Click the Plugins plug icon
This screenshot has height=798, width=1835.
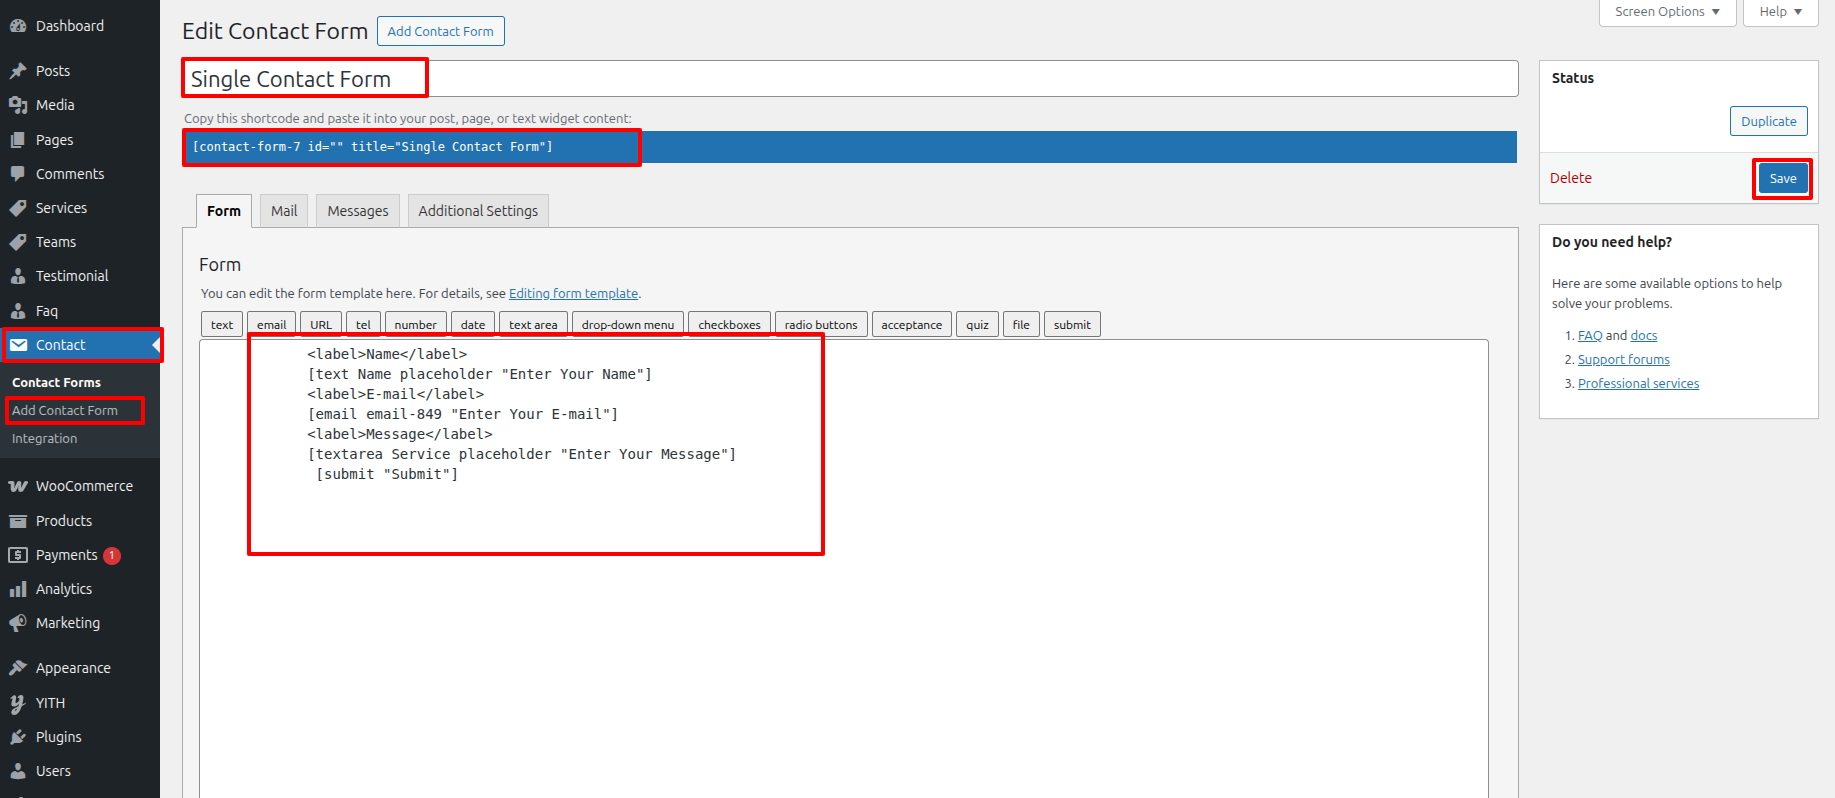(18, 737)
